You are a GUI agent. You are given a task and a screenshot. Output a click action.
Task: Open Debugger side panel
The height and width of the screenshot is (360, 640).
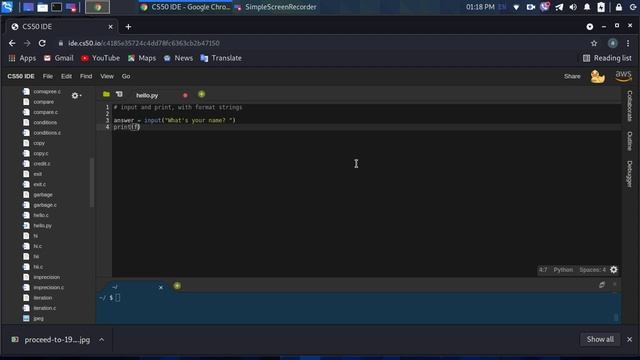point(629,174)
